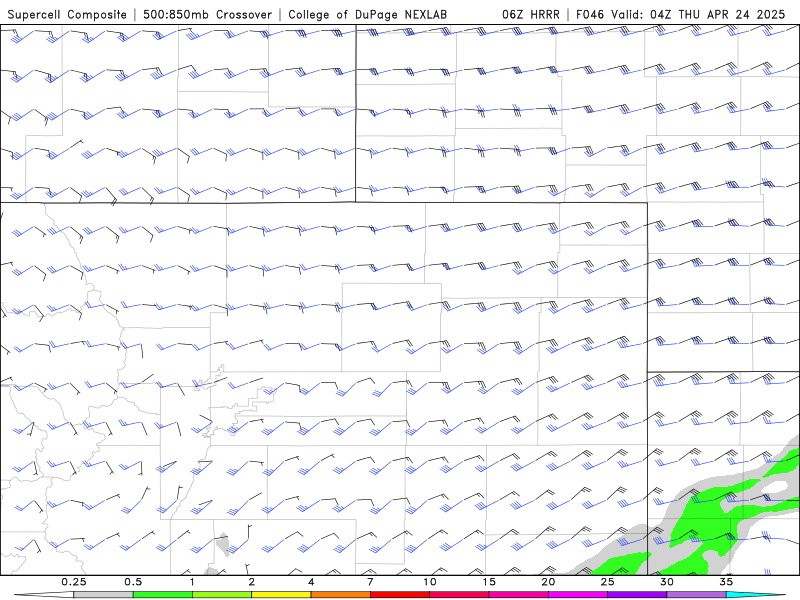Click the bright green 0.5–1 color bar segment
The height and width of the screenshot is (600, 800).
[x=162, y=595]
